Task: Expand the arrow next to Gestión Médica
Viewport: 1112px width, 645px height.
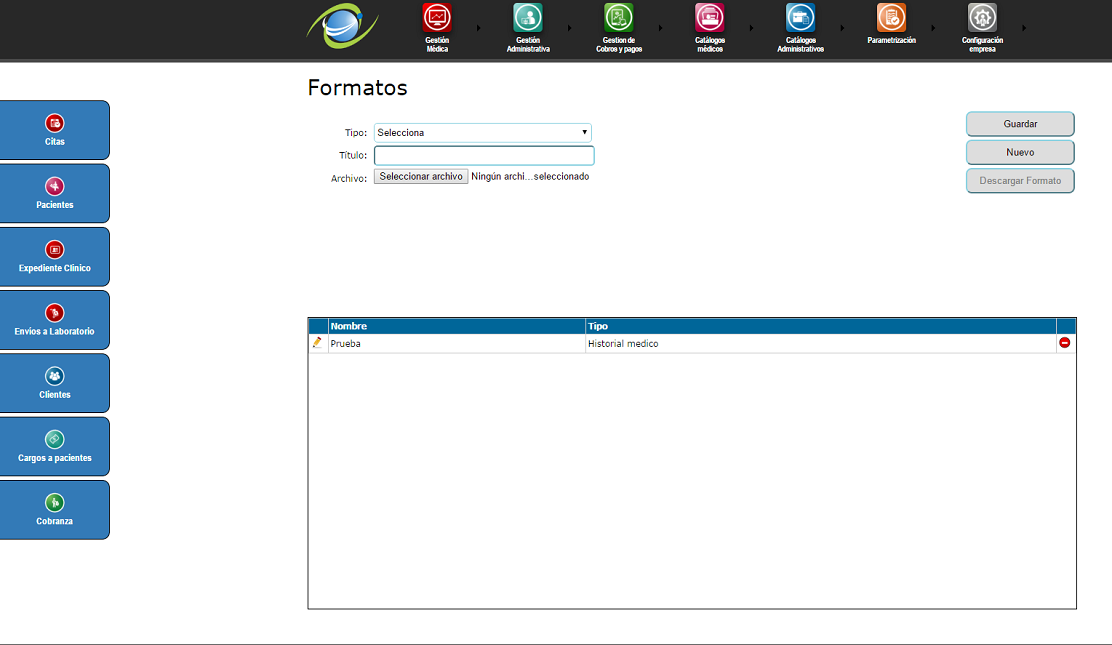Action: click(478, 28)
